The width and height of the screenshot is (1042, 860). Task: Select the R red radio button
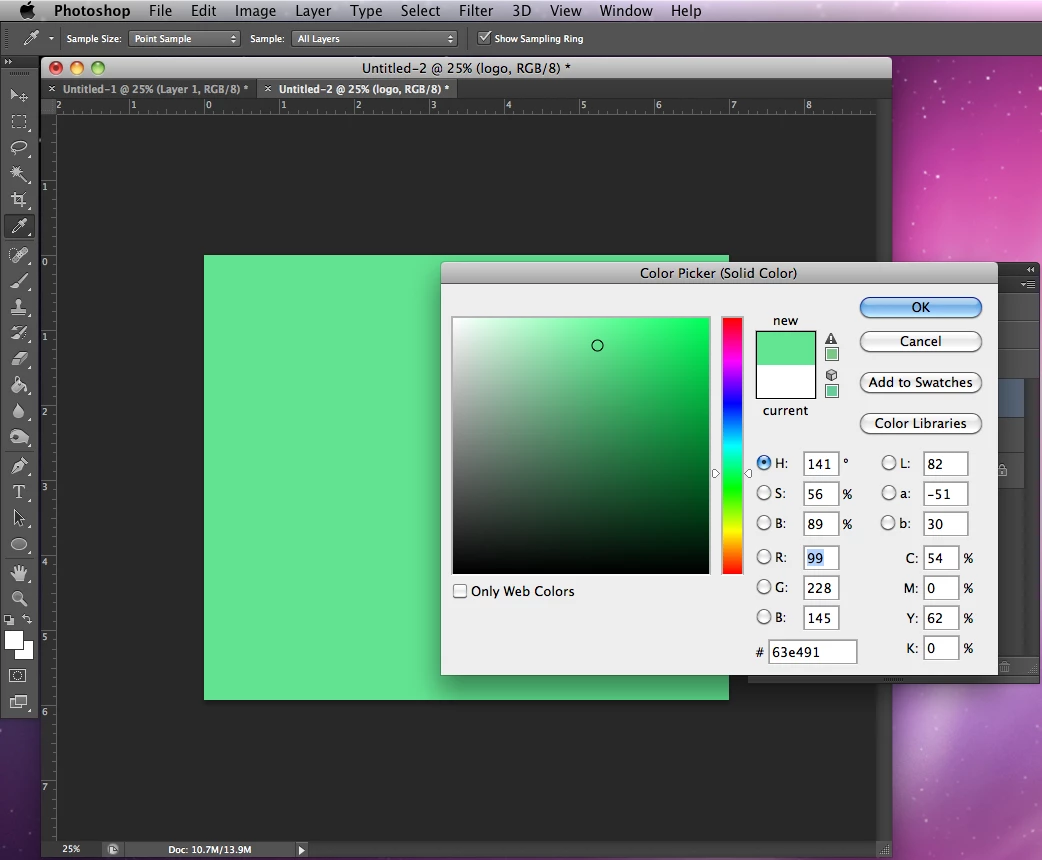click(764, 556)
